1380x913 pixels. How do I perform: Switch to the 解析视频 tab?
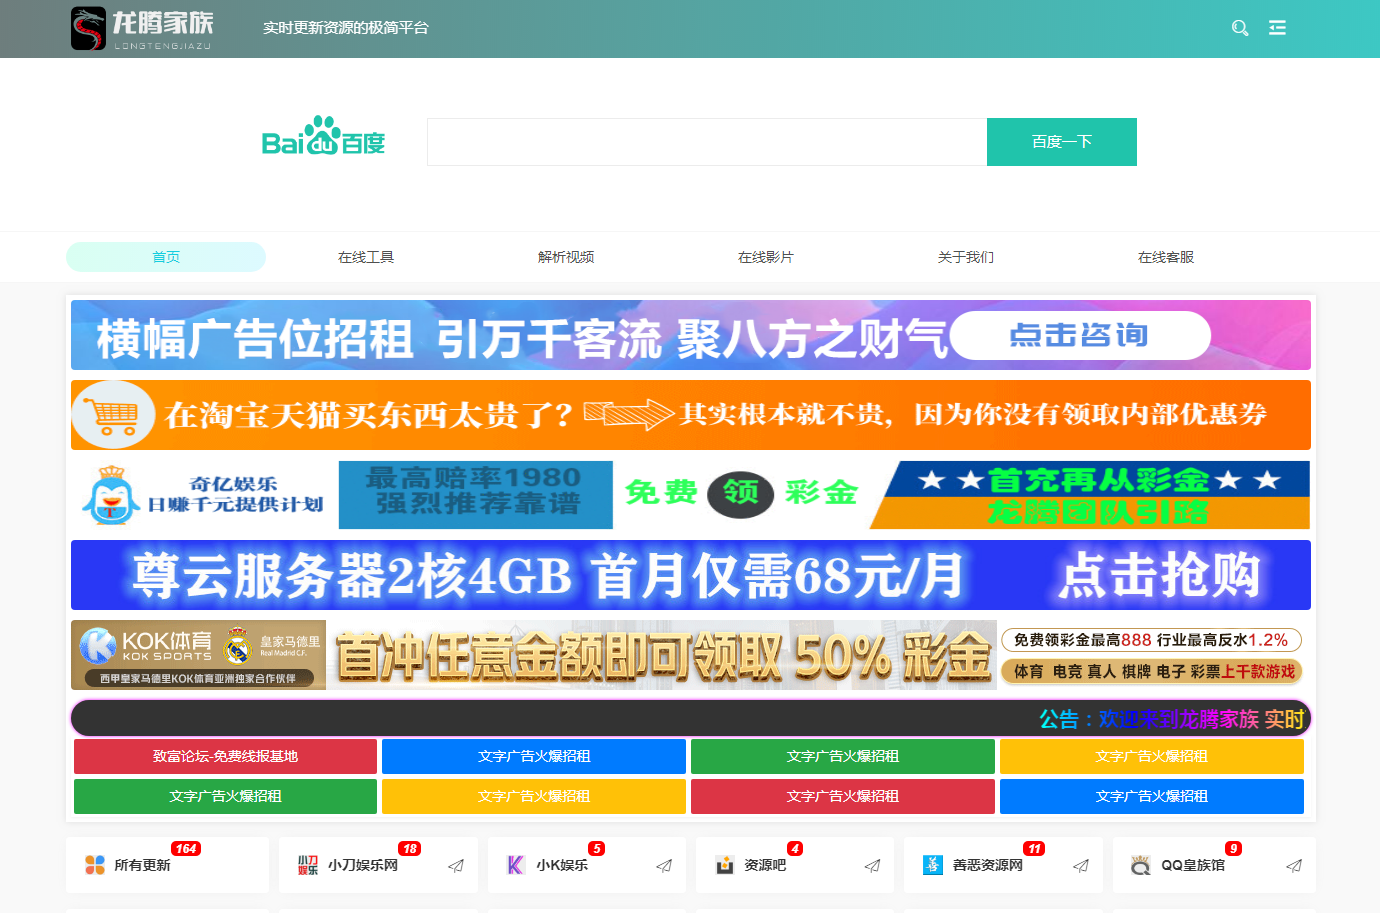point(566,257)
